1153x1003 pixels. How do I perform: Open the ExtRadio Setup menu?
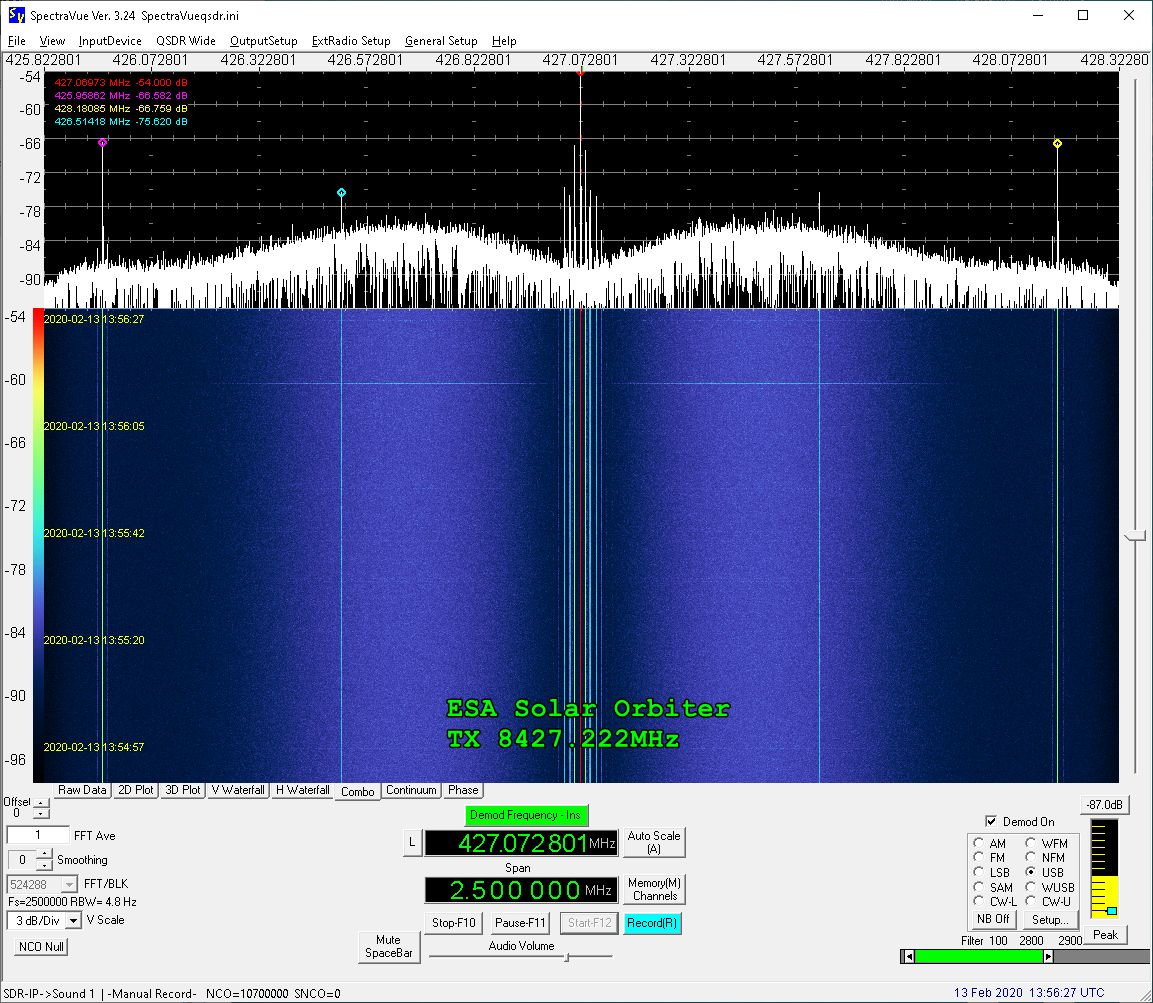351,41
